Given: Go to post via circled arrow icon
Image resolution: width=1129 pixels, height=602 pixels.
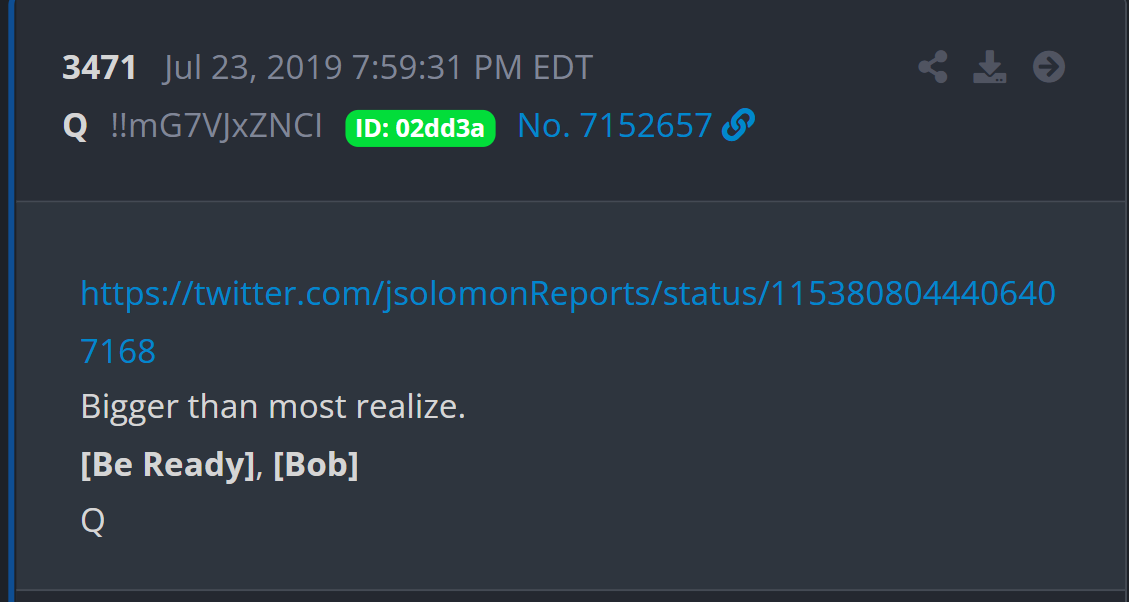Looking at the screenshot, I should (x=1048, y=67).
